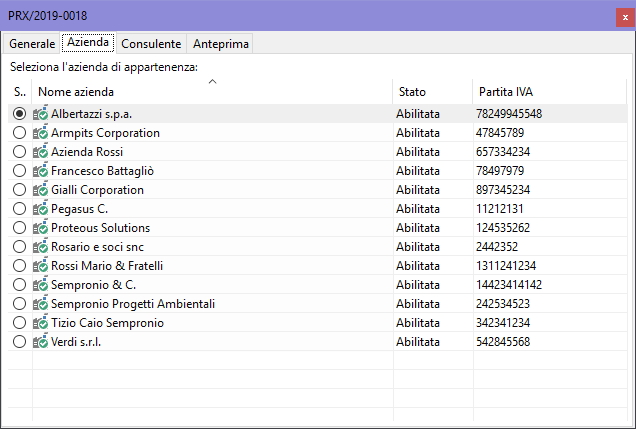
Task: Click the icon next to Proteus Solutions
Action: 41,228
